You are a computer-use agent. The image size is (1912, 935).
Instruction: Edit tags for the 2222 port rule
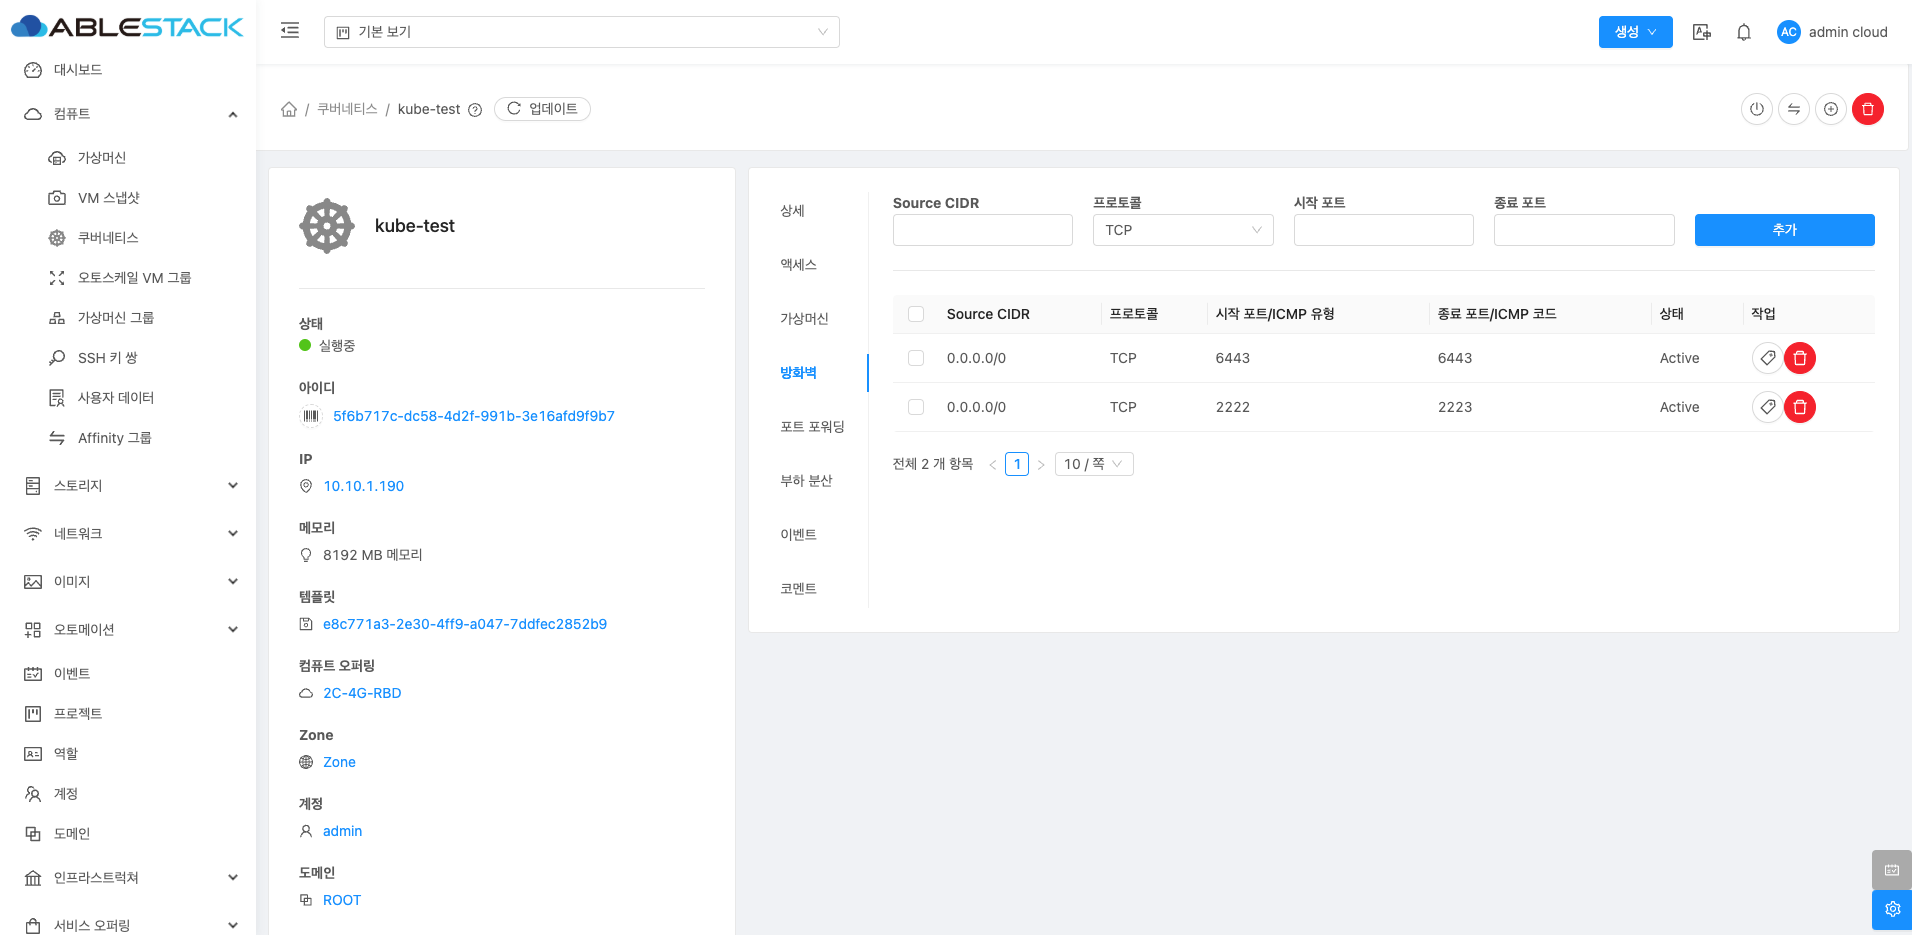pyautogui.click(x=1767, y=407)
